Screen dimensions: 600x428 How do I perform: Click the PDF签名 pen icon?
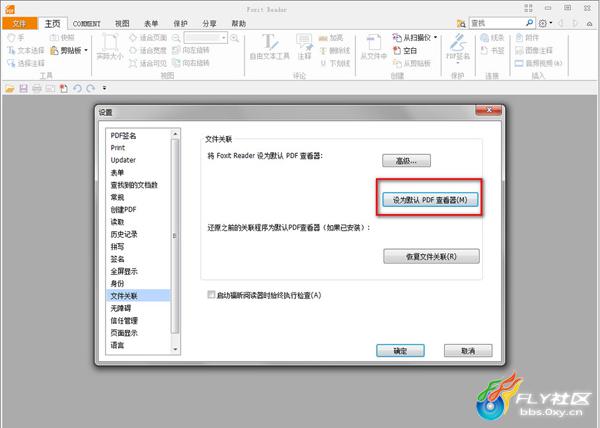pos(458,43)
